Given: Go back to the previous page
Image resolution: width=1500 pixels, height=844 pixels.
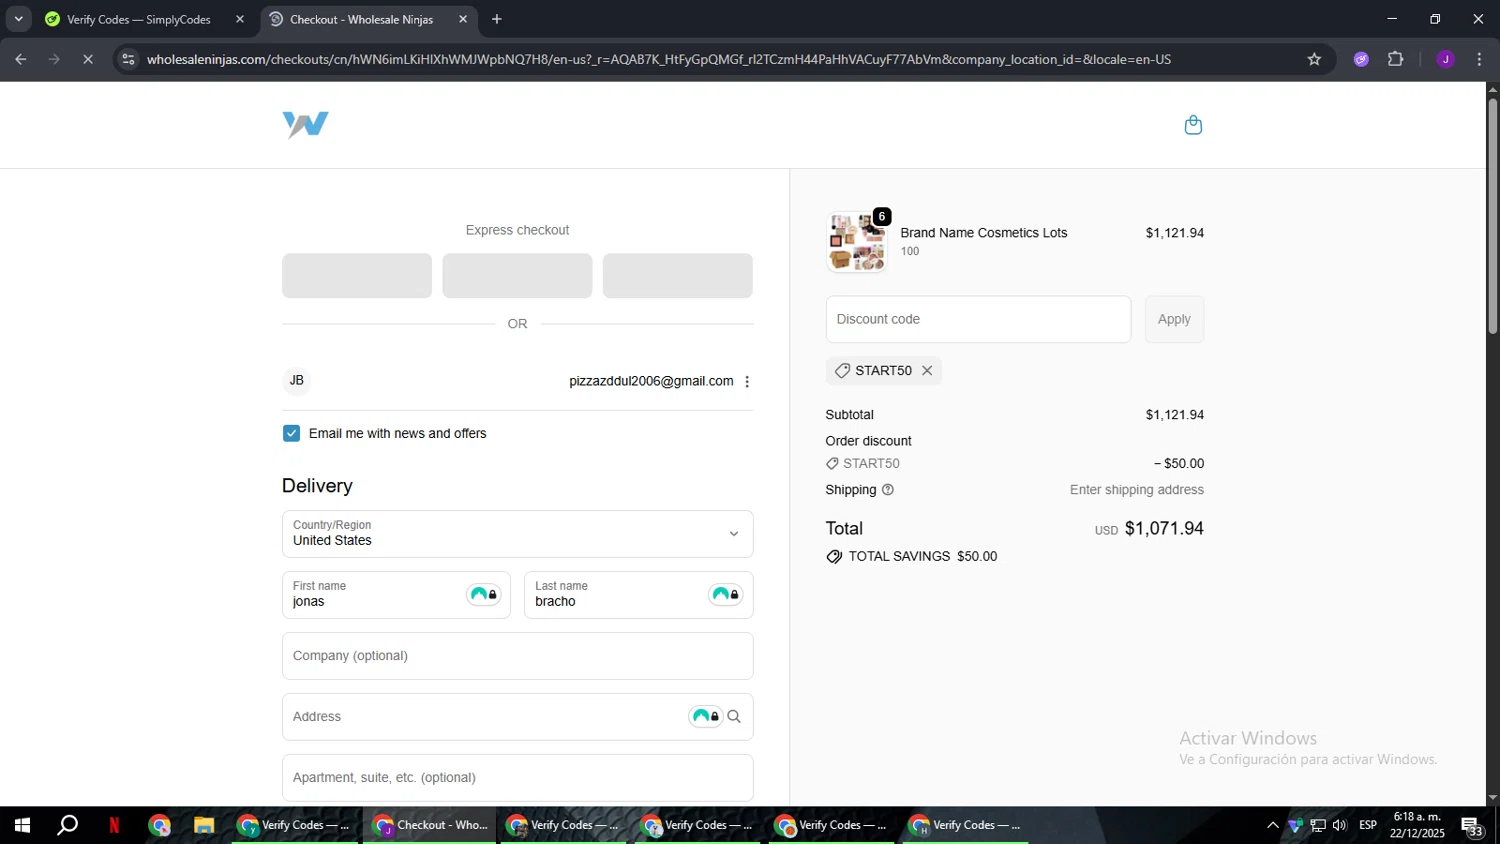Looking at the screenshot, I should 21,59.
